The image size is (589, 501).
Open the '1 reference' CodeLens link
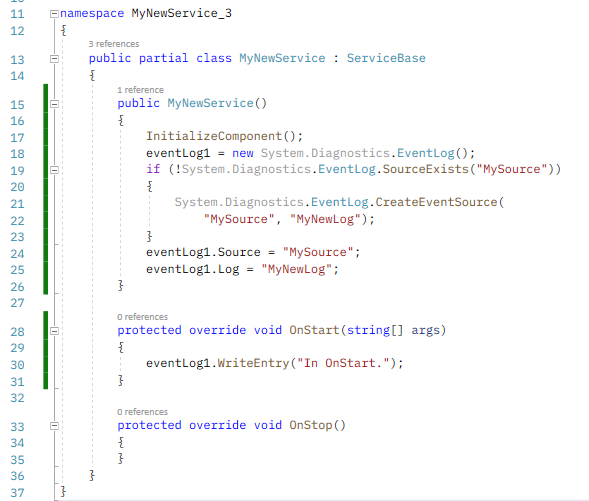pos(140,90)
